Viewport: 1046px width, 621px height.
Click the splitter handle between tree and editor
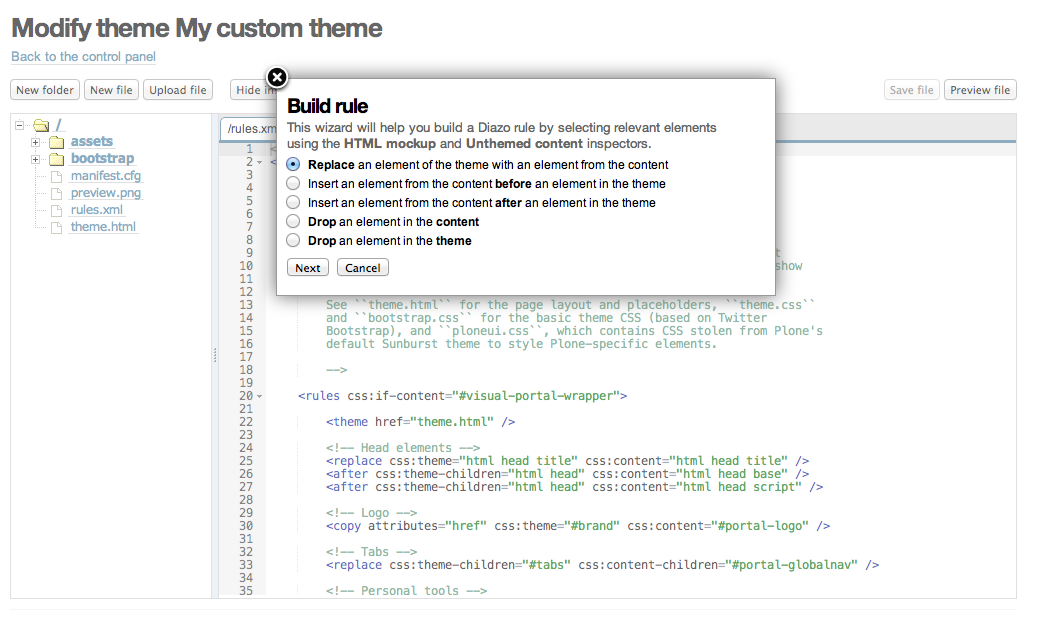point(215,355)
